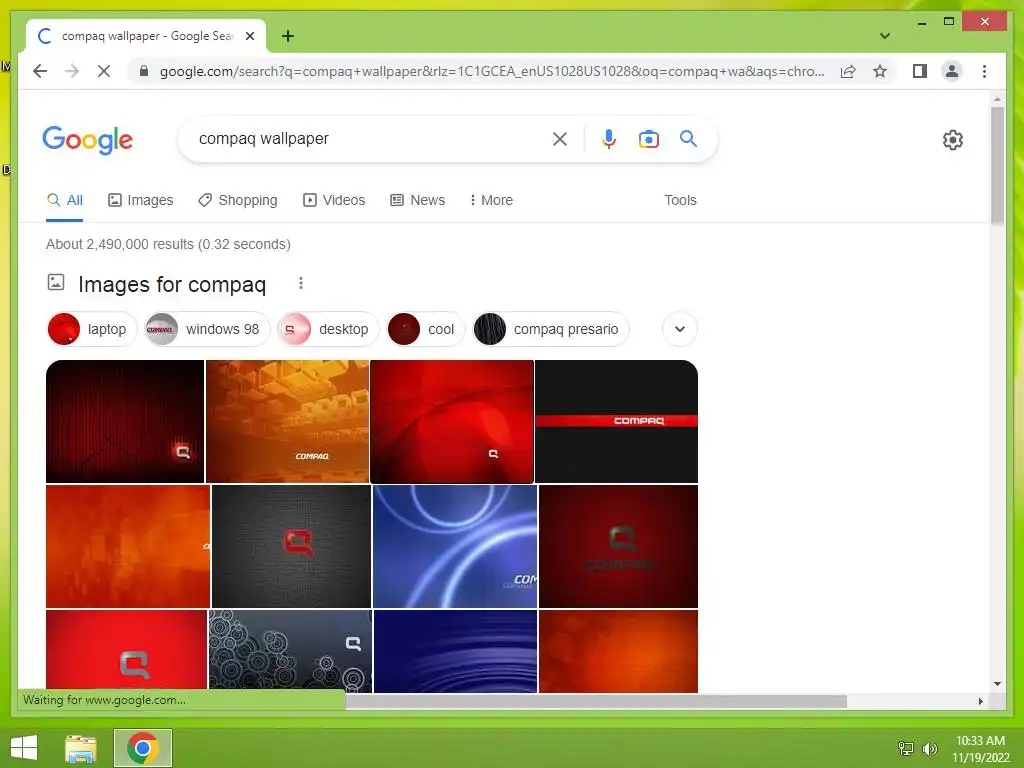Open a new tab with plus button

287,36
